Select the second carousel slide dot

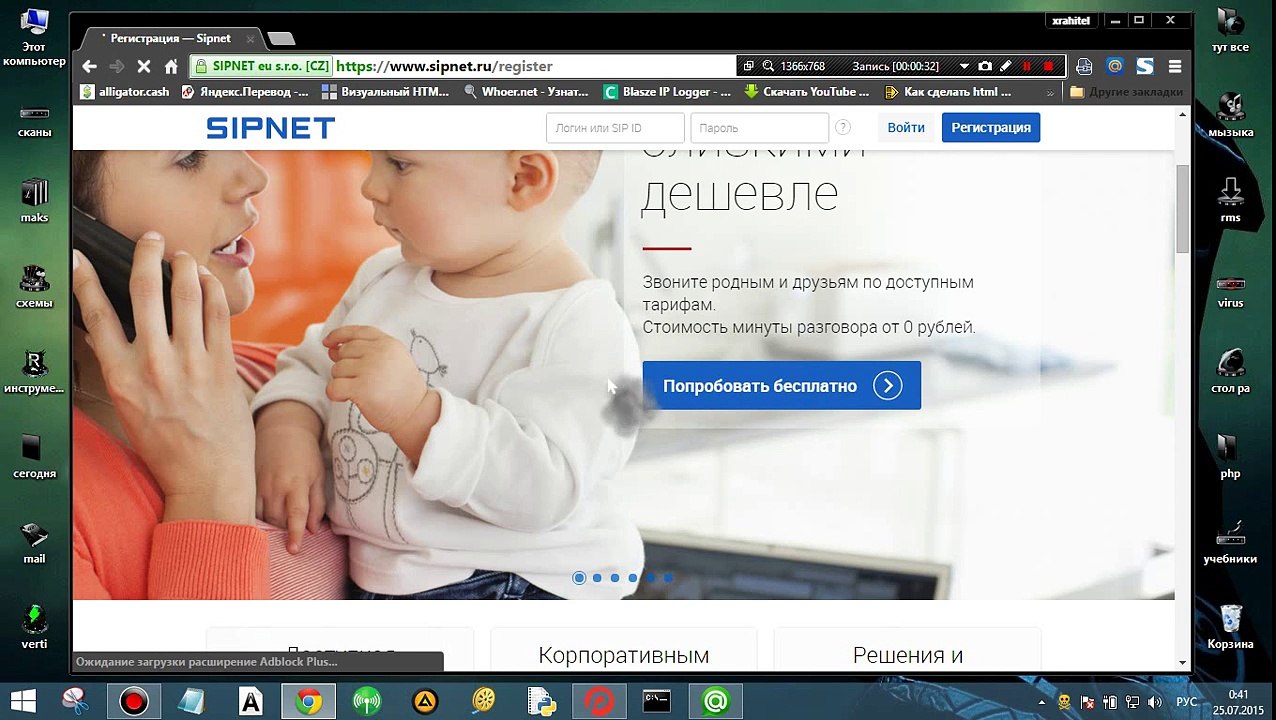(597, 578)
